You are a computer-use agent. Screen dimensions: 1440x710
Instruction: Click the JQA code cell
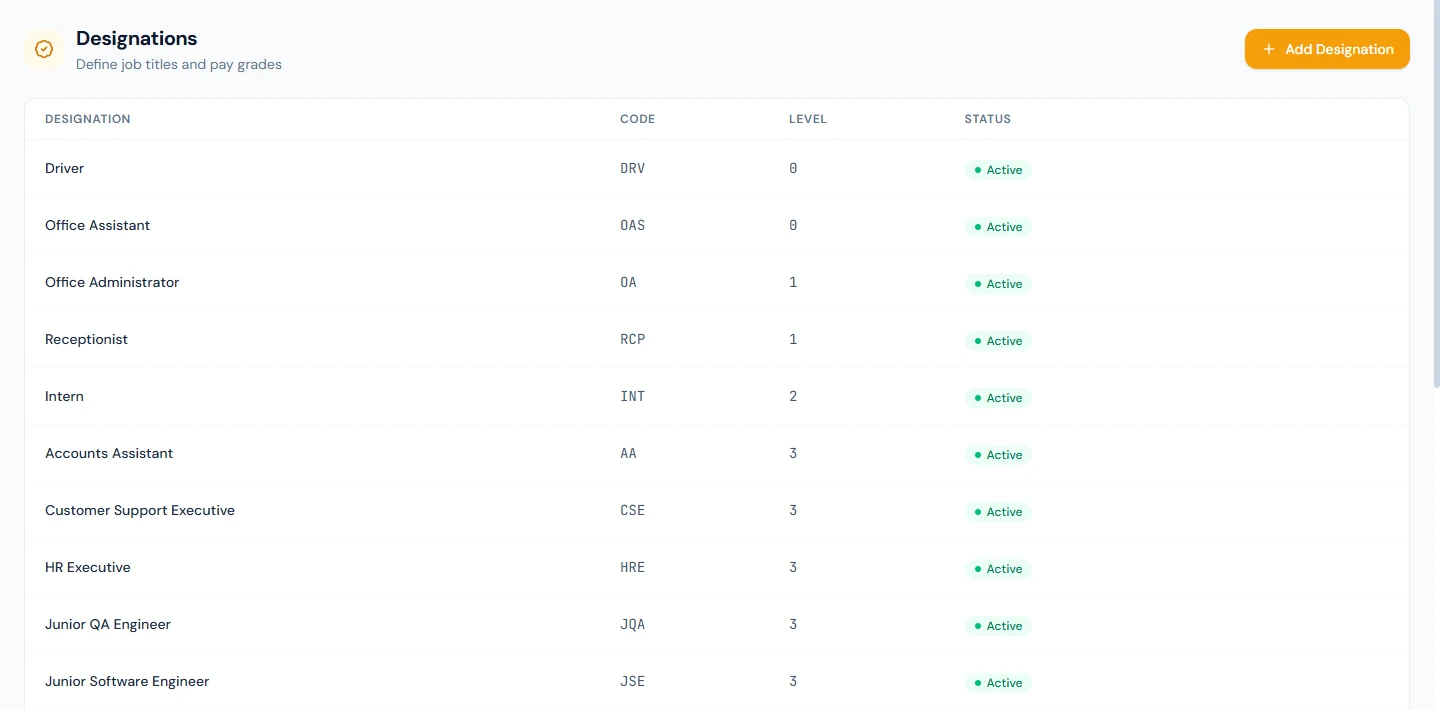pyautogui.click(x=633, y=624)
